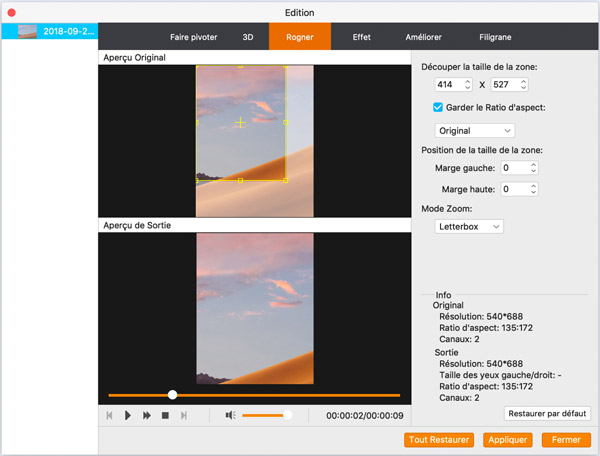
Task: Select the Rogner tab
Action: pos(300,37)
